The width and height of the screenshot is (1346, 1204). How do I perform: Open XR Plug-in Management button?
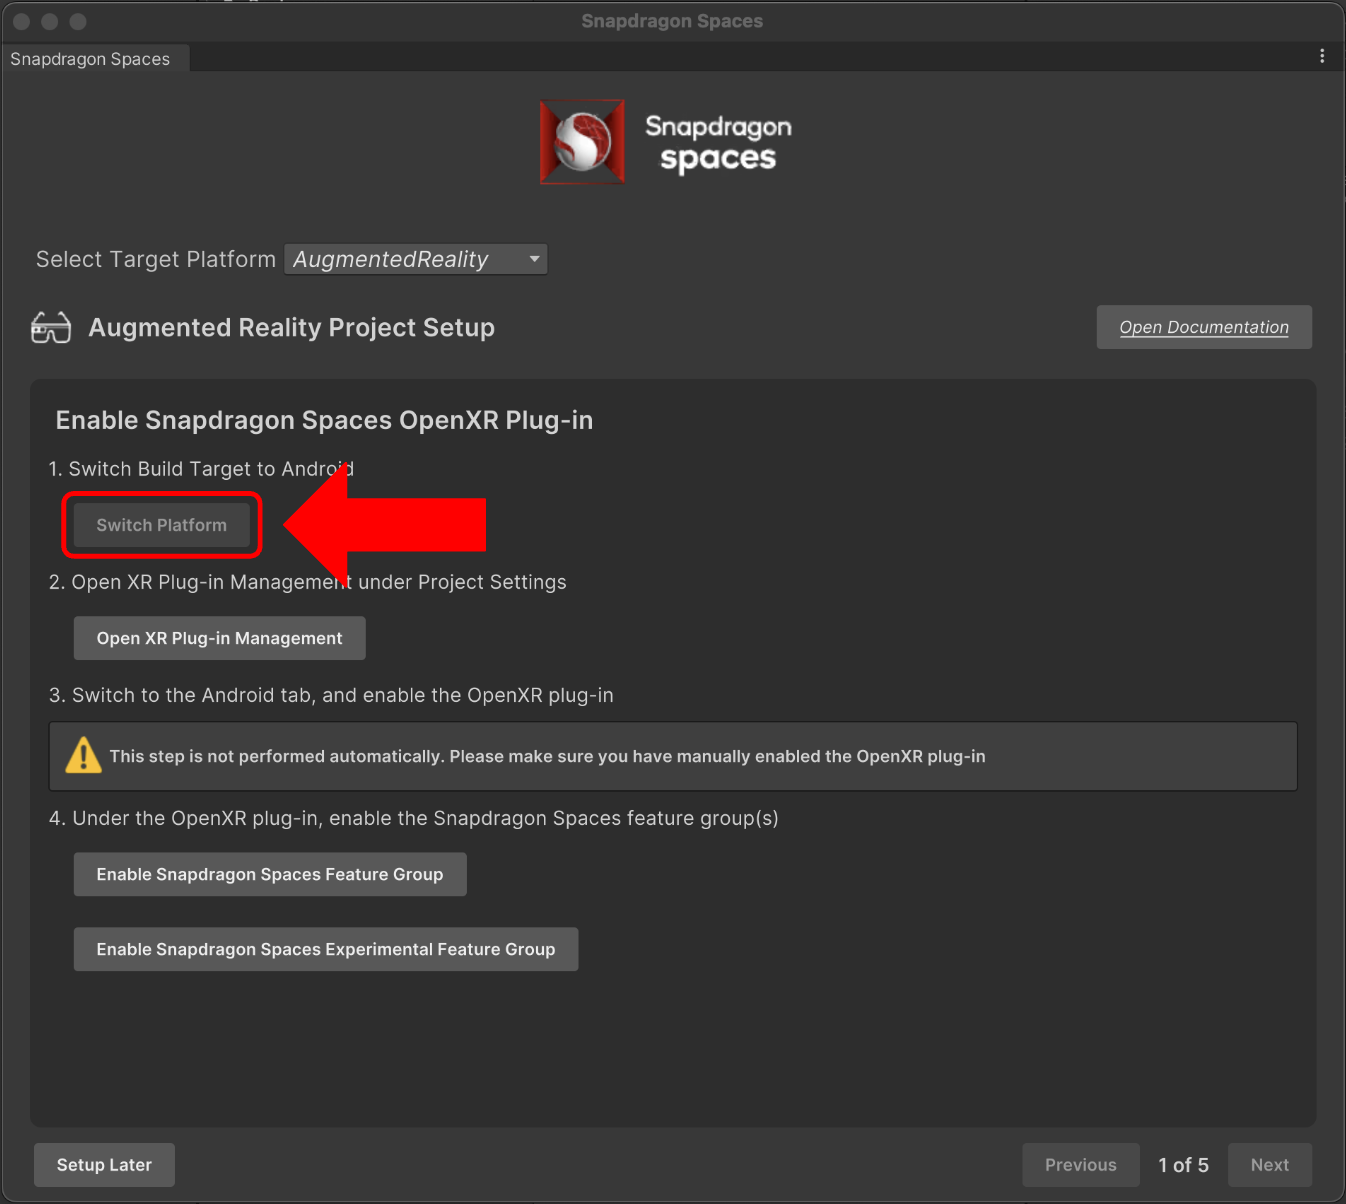pyautogui.click(x=219, y=638)
